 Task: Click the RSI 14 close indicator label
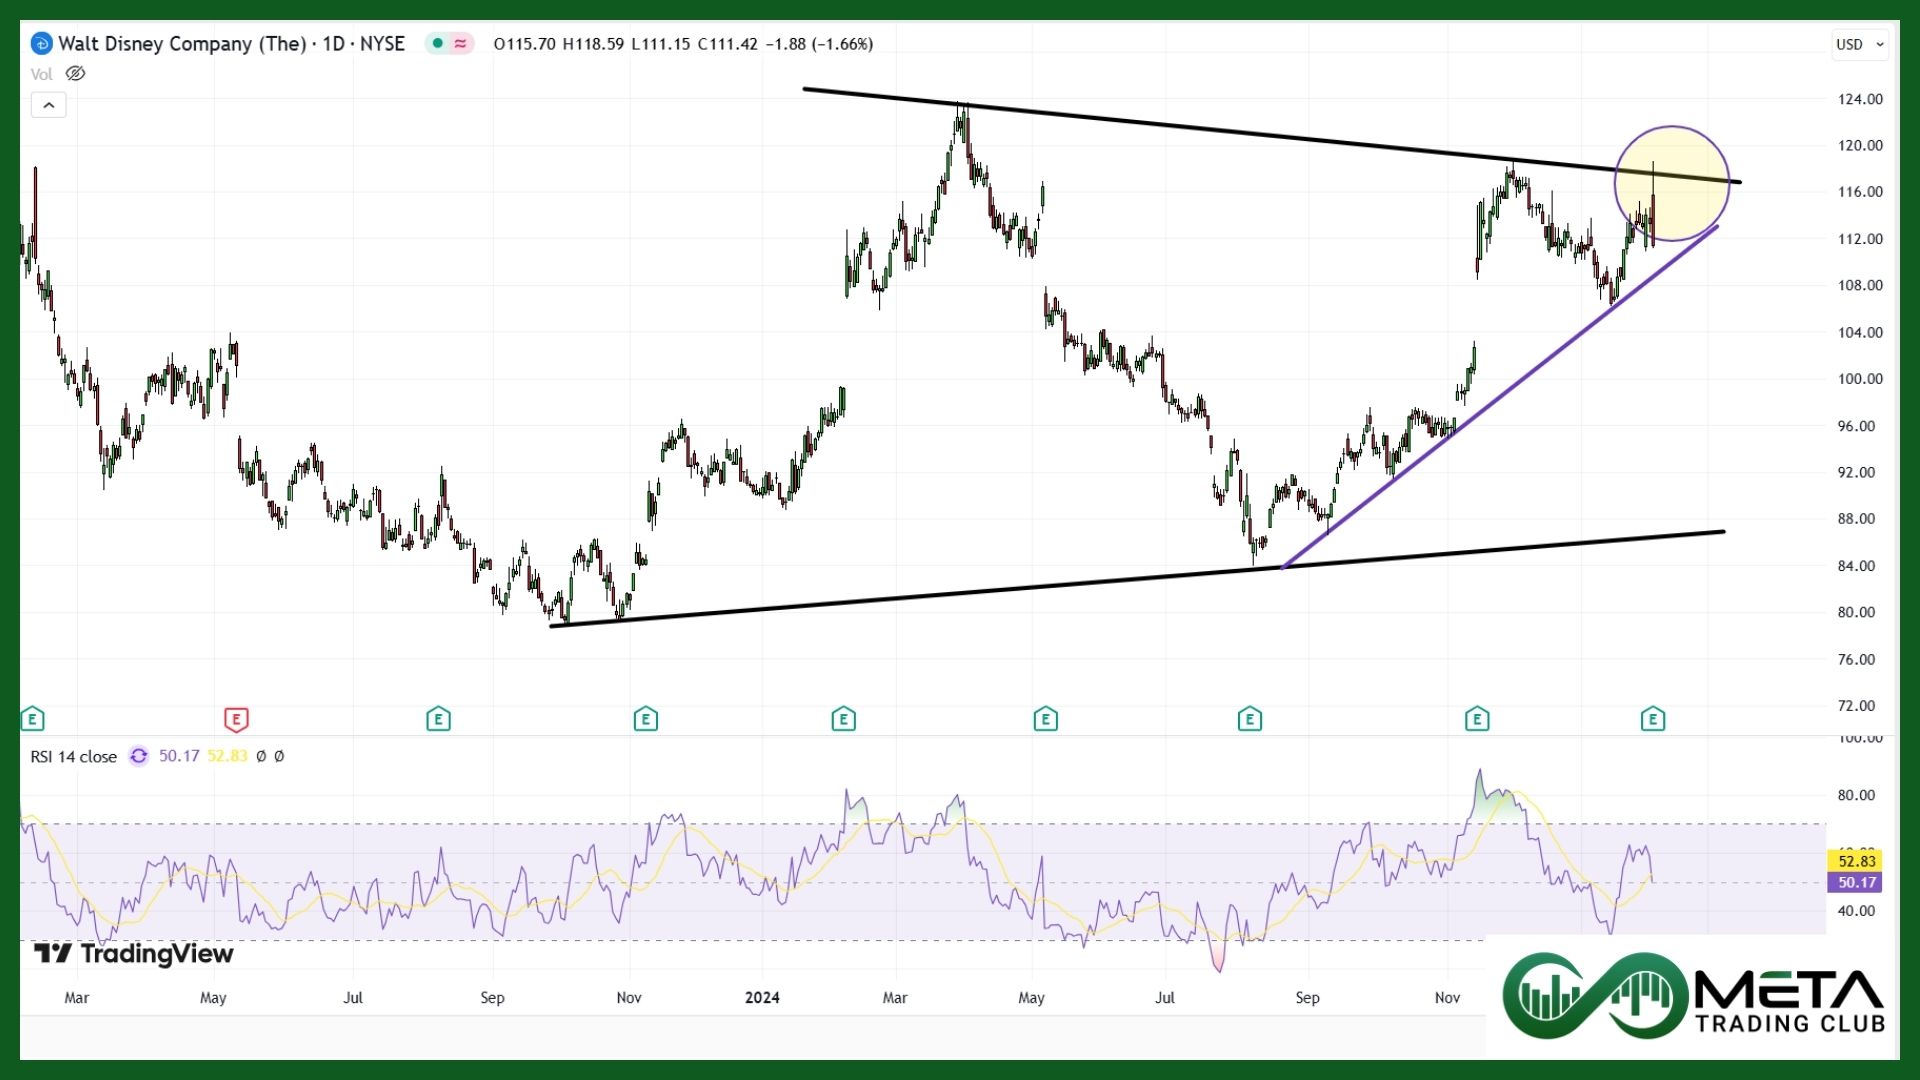click(x=73, y=756)
